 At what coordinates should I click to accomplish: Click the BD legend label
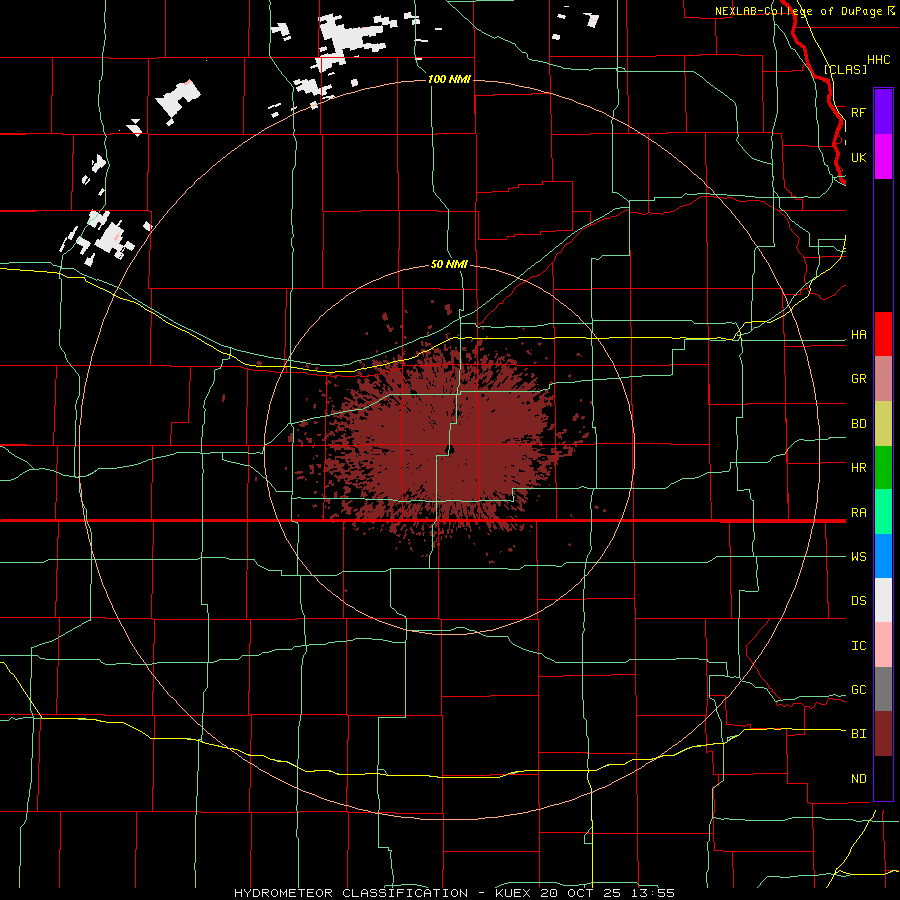[858, 424]
